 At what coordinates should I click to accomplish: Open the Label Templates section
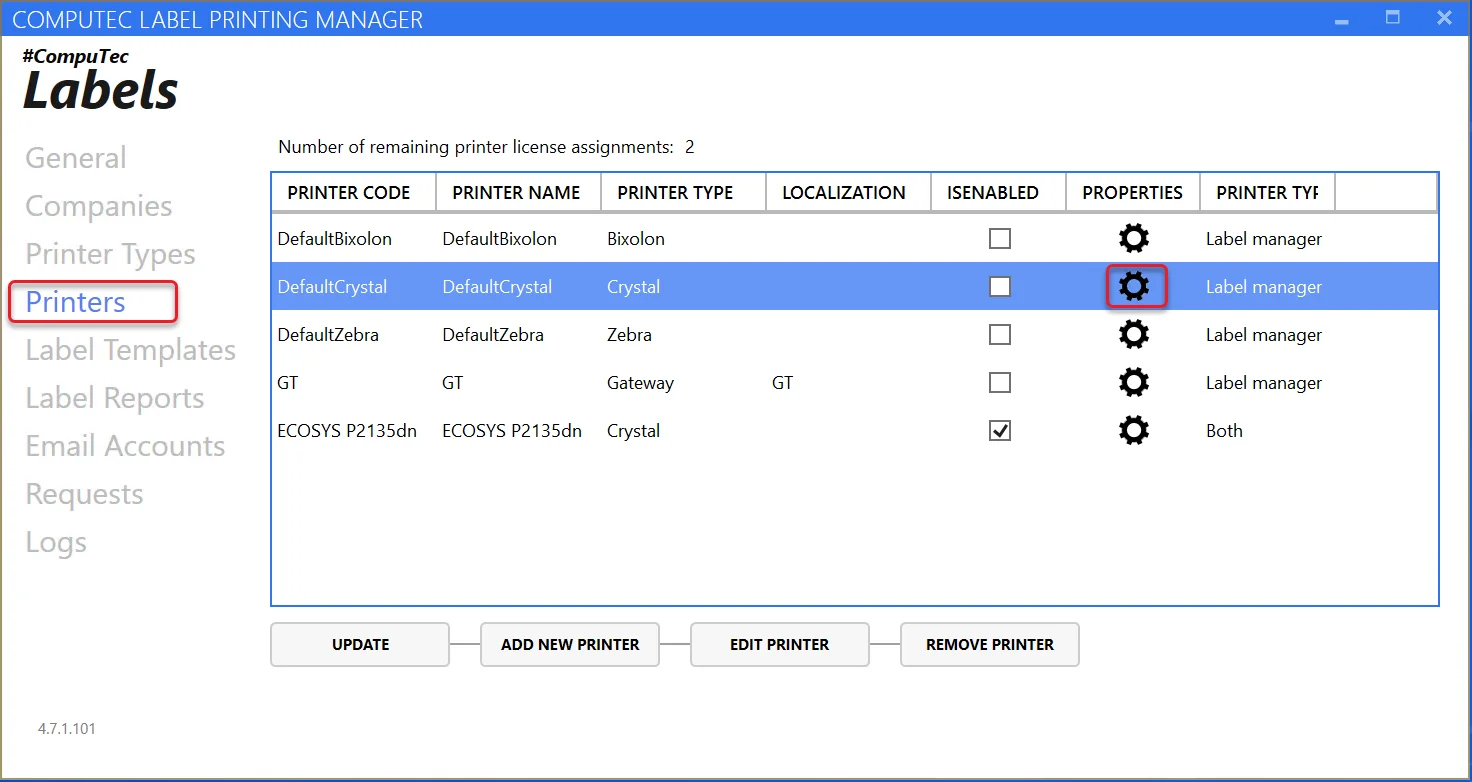pos(130,350)
